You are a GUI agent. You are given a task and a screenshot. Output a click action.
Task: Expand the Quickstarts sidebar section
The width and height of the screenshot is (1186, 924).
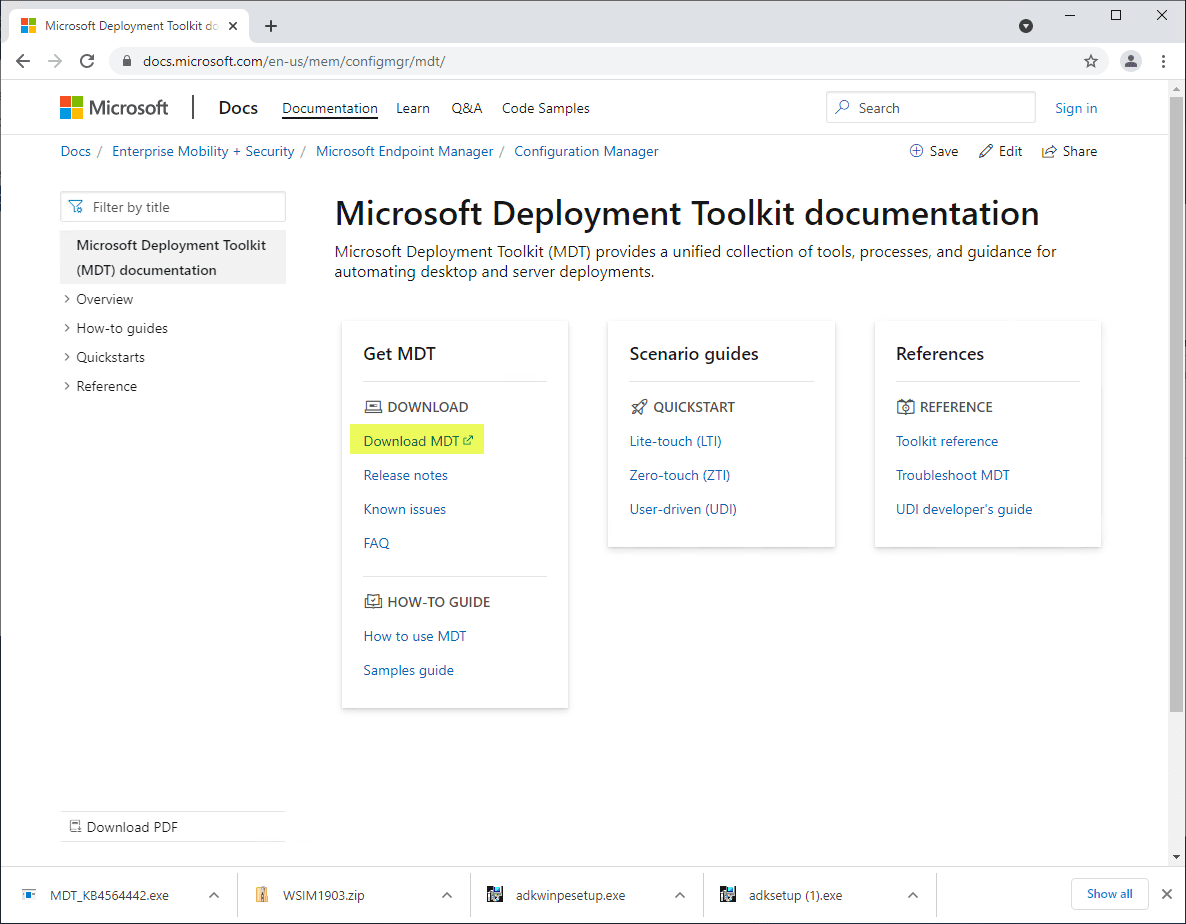pos(67,357)
